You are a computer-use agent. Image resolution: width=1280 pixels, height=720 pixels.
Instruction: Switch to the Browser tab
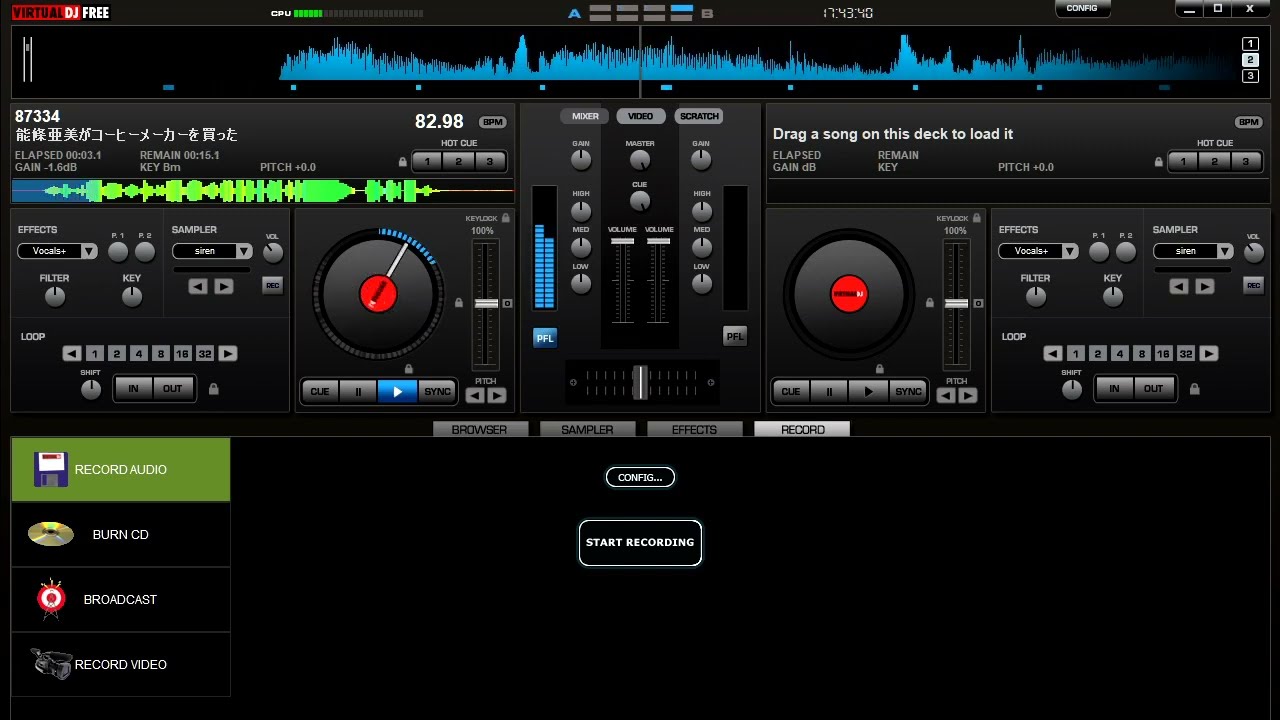click(x=479, y=430)
